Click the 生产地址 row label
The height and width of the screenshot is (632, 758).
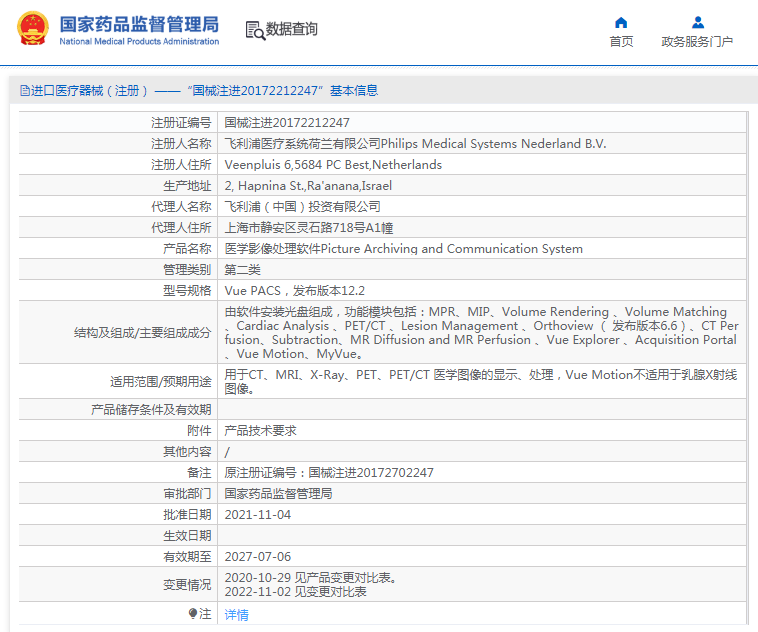pyautogui.click(x=187, y=186)
